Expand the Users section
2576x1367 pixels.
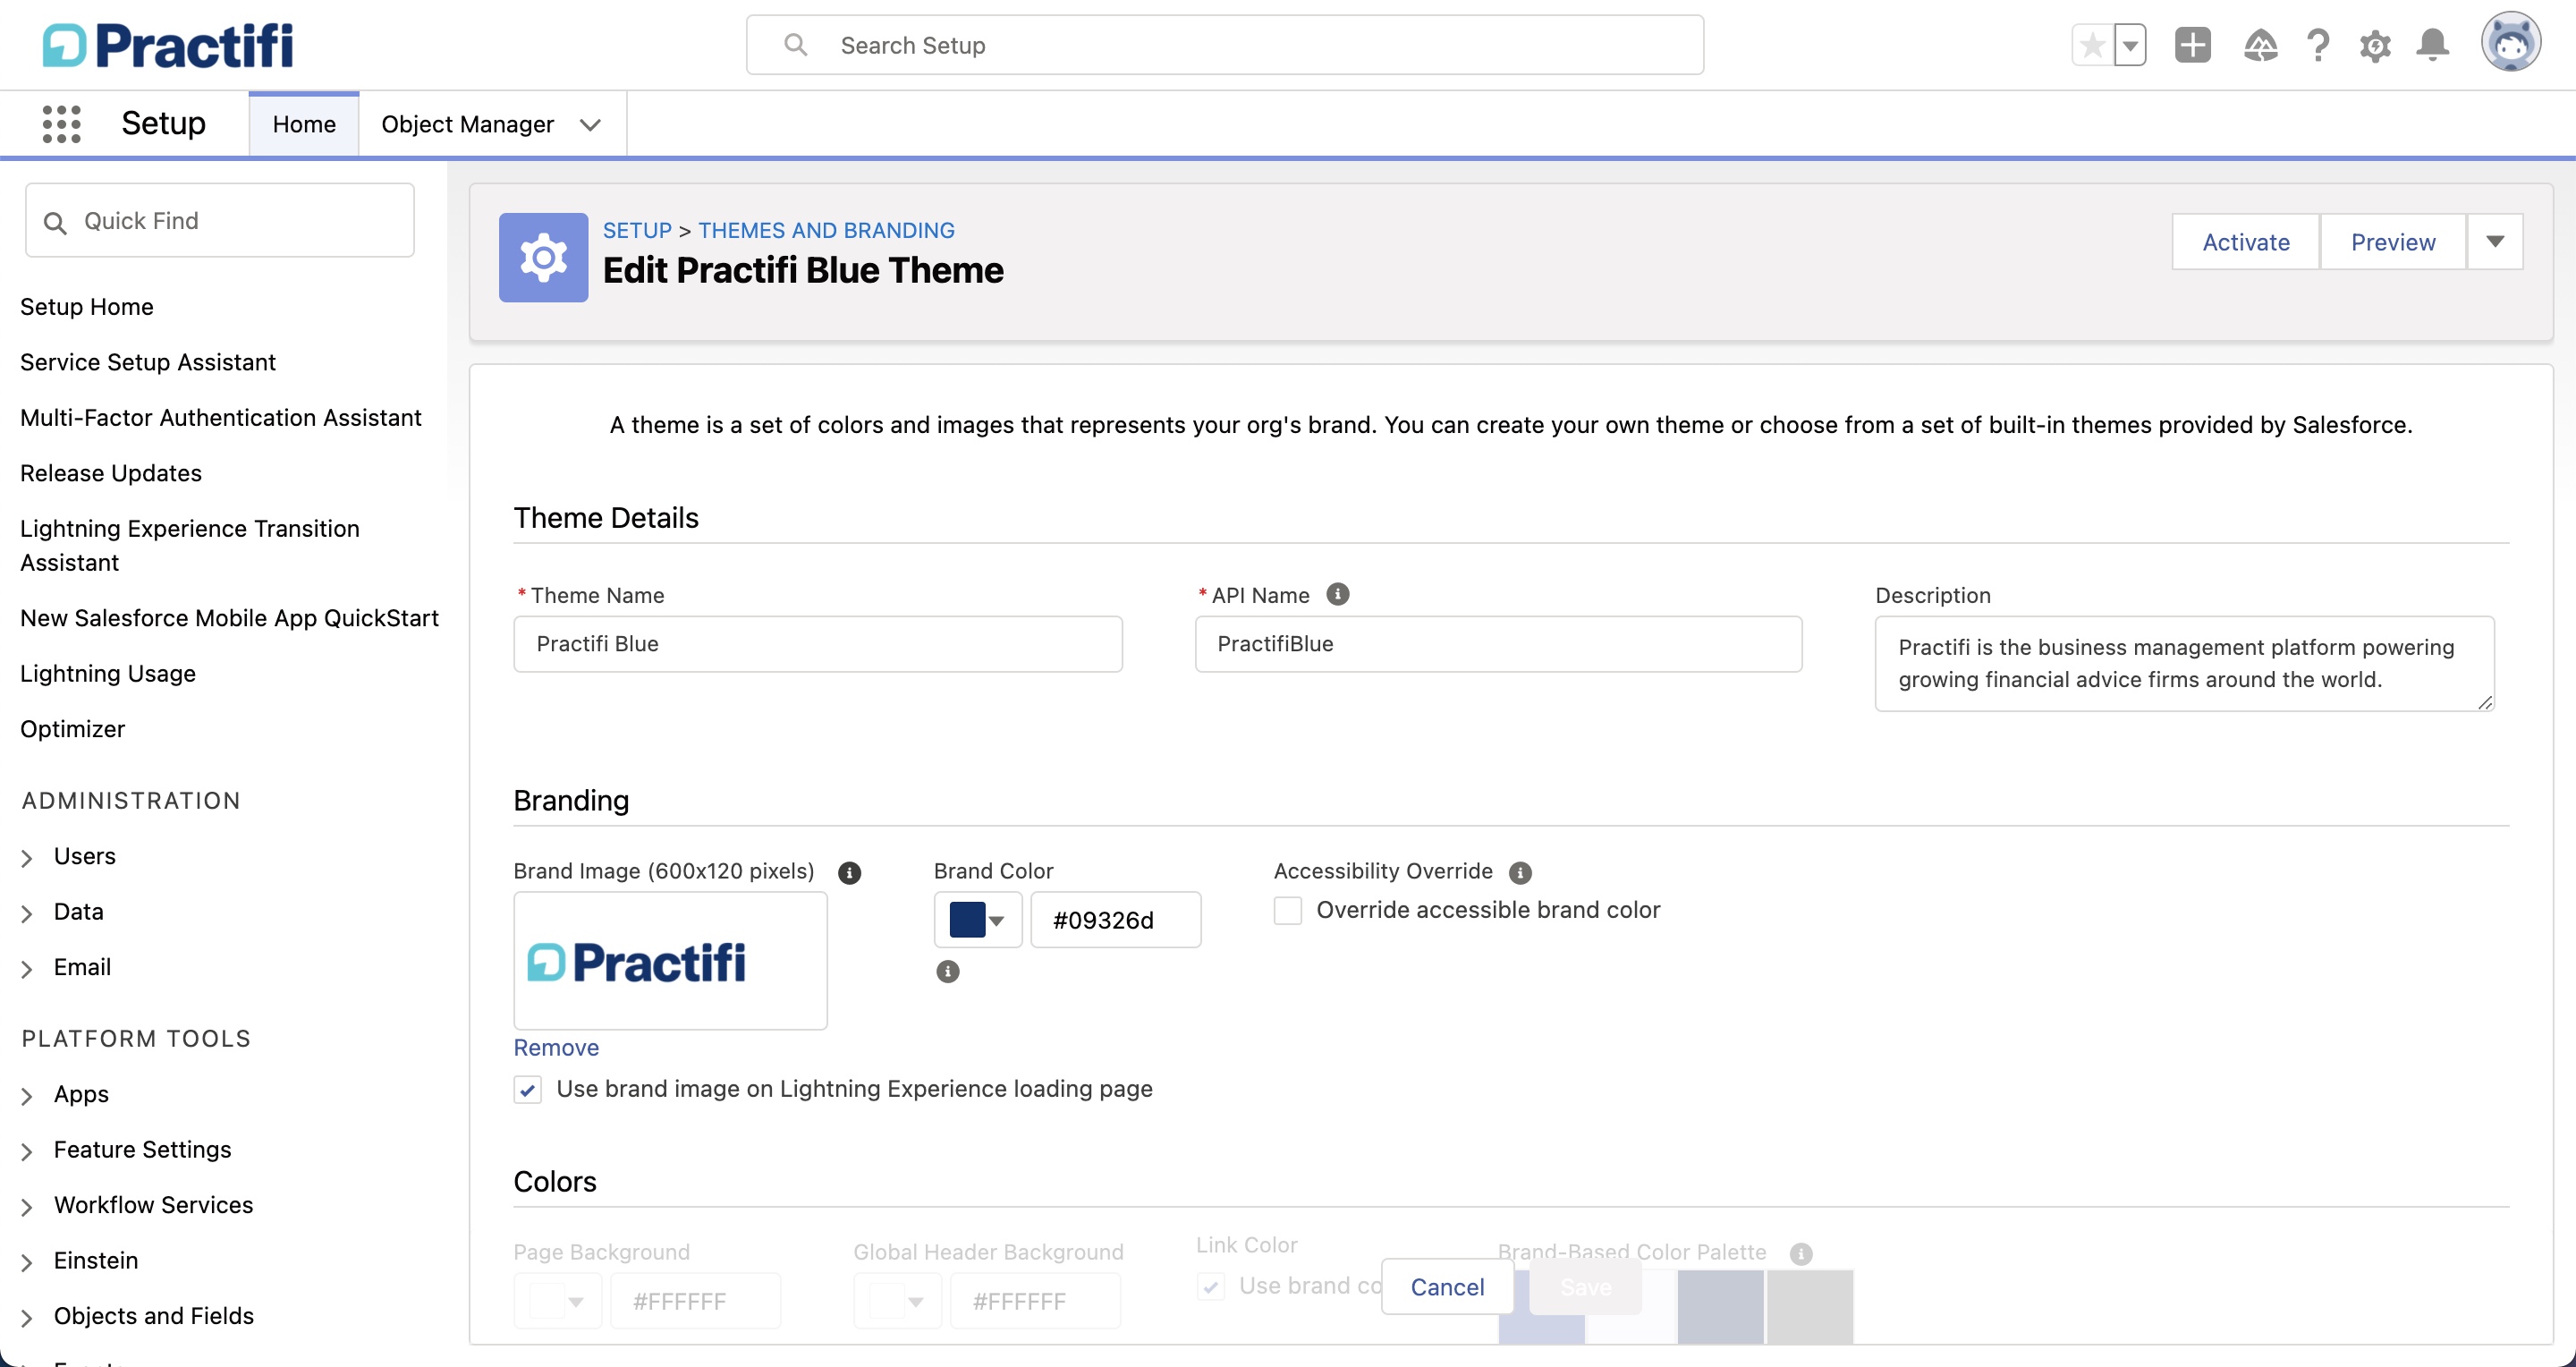[x=26, y=858]
